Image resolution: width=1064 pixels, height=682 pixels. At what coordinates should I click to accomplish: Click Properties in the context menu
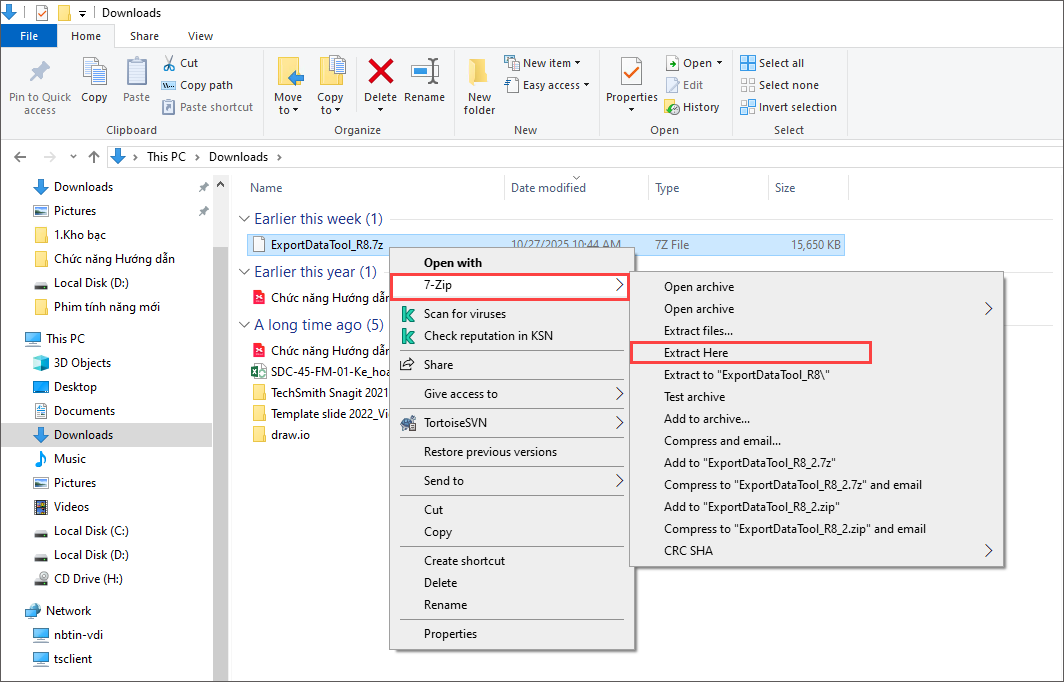450,634
